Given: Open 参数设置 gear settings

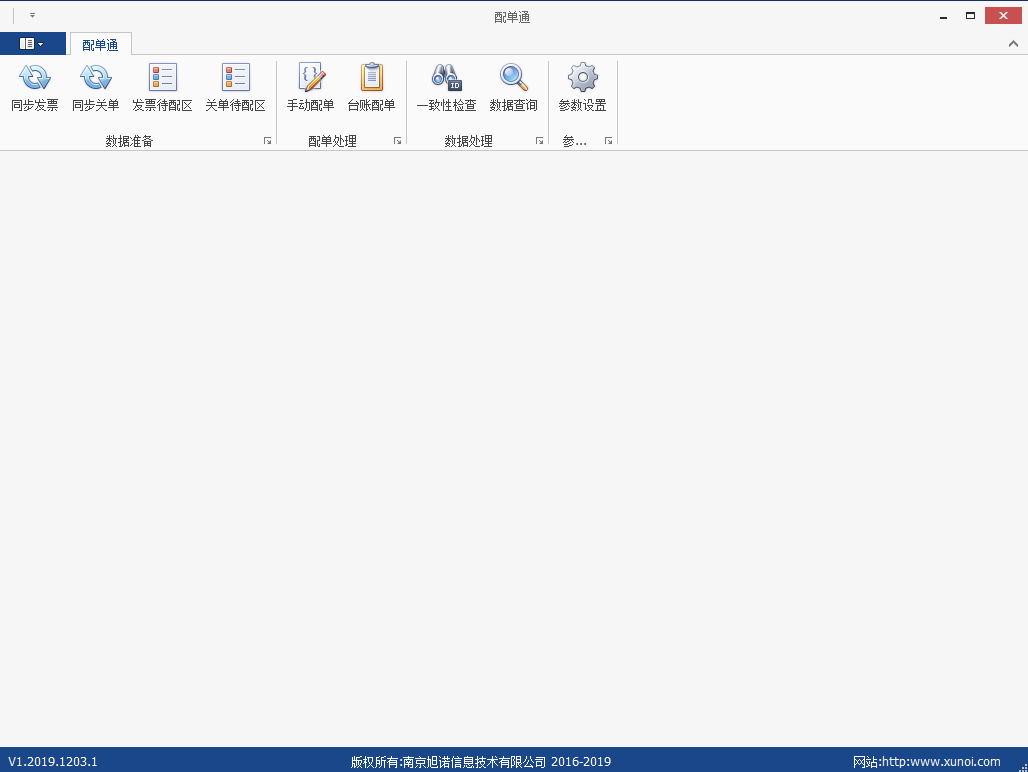Looking at the screenshot, I should click(582, 87).
